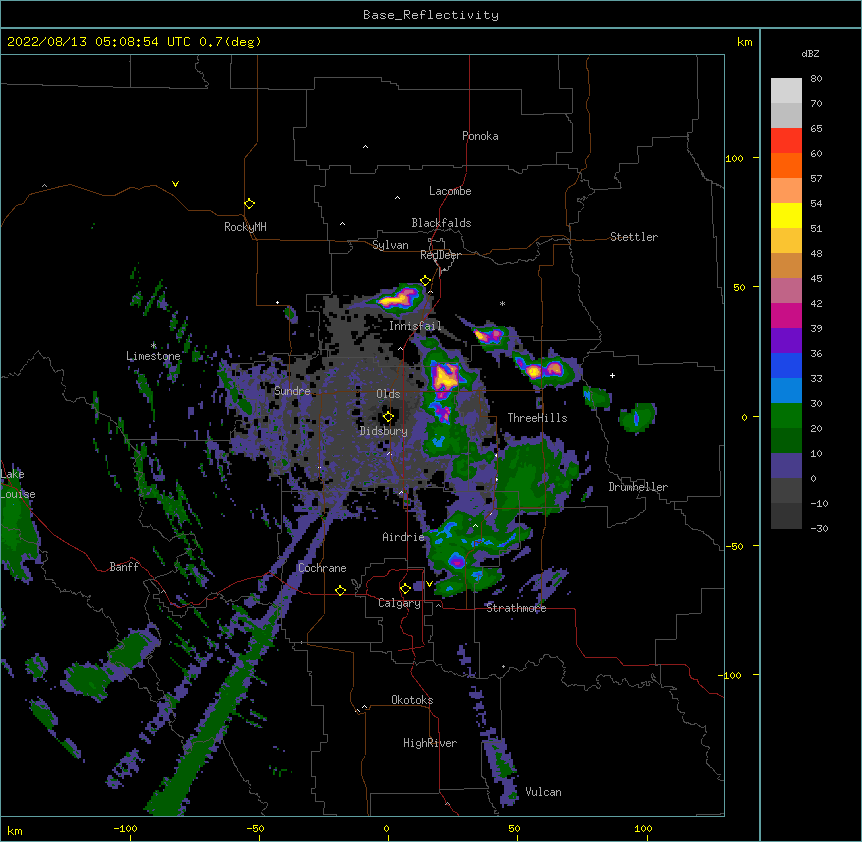This screenshot has width=862, height=842.
Task: Click the Airdrie city label
Action: pyautogui.click(x=403, y=537)
